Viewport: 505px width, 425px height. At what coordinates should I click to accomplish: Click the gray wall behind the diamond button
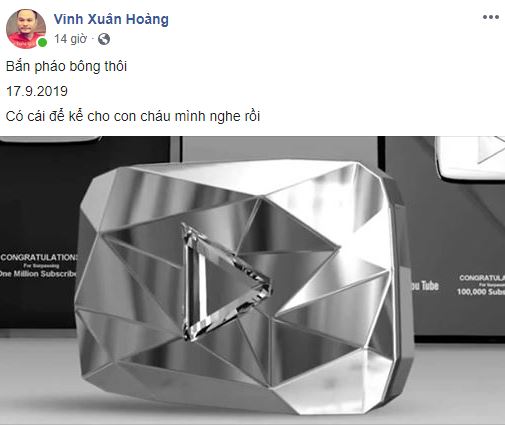click(279, 148)
